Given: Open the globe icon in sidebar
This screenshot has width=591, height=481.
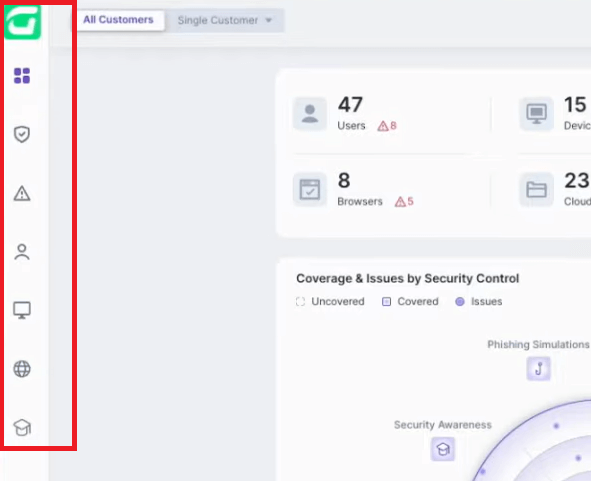Looking at the screenshot, I should point(22,369).
